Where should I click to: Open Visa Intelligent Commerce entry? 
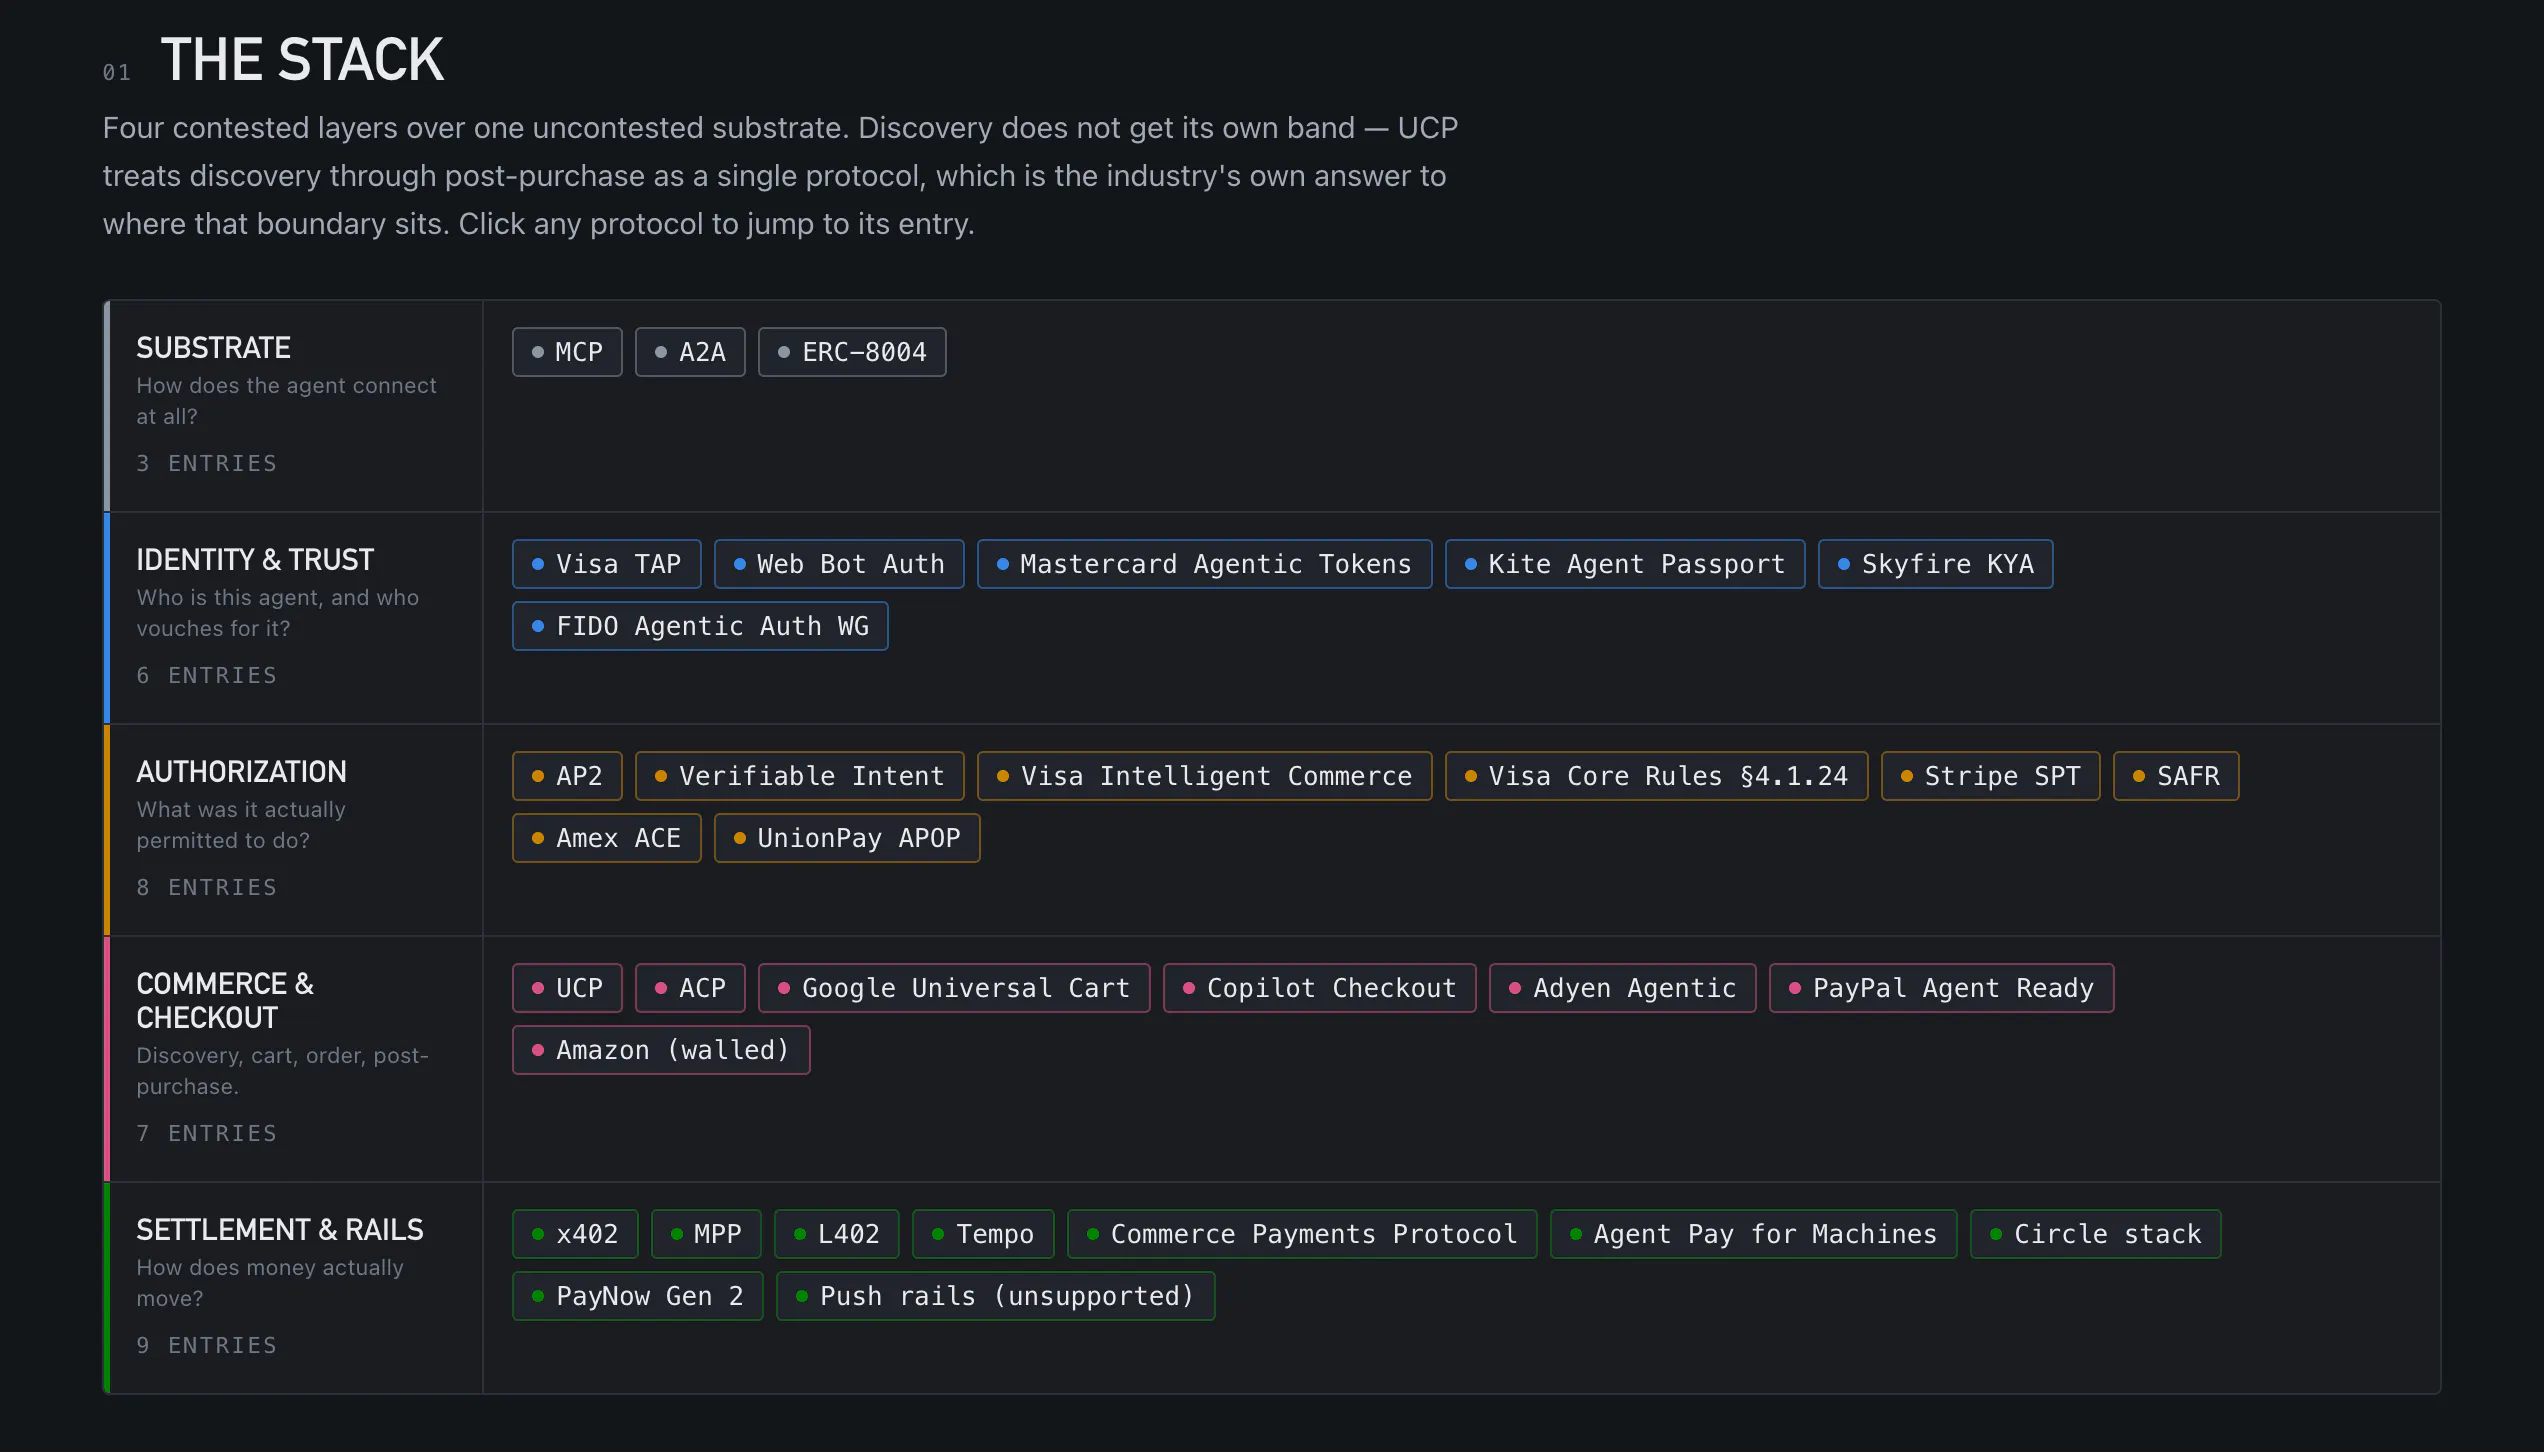tap(1204, 776)
